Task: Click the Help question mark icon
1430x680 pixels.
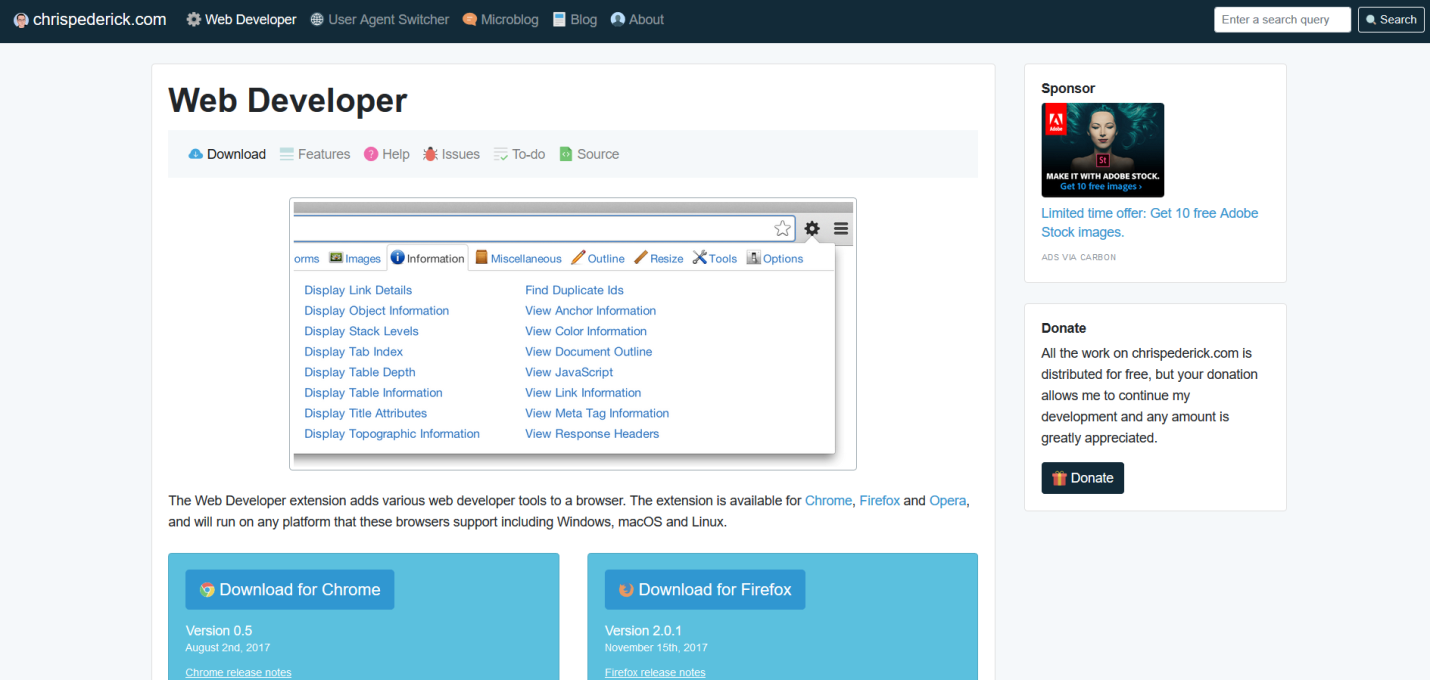Action: [371, 154]
